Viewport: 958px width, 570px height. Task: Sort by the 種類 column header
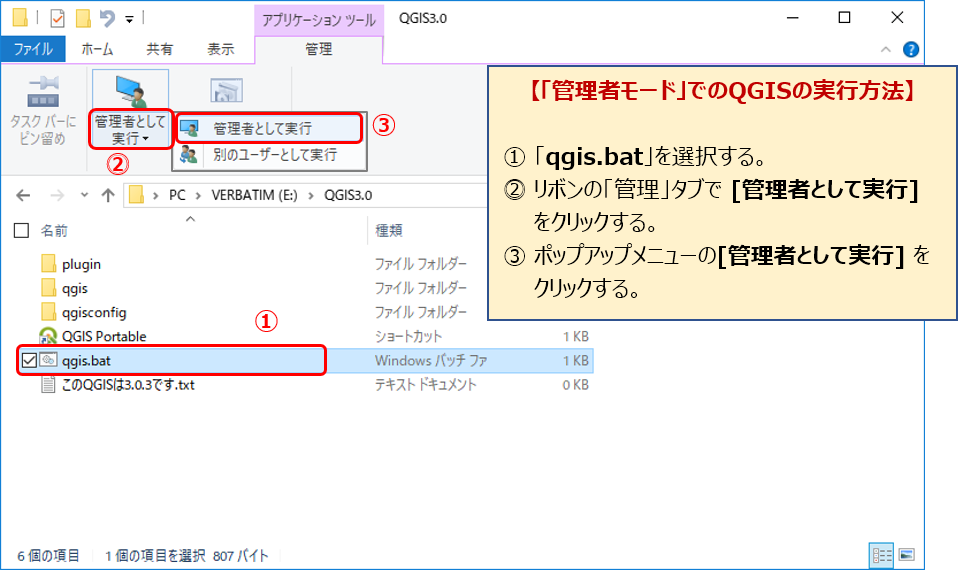click(x=389, y=231)
